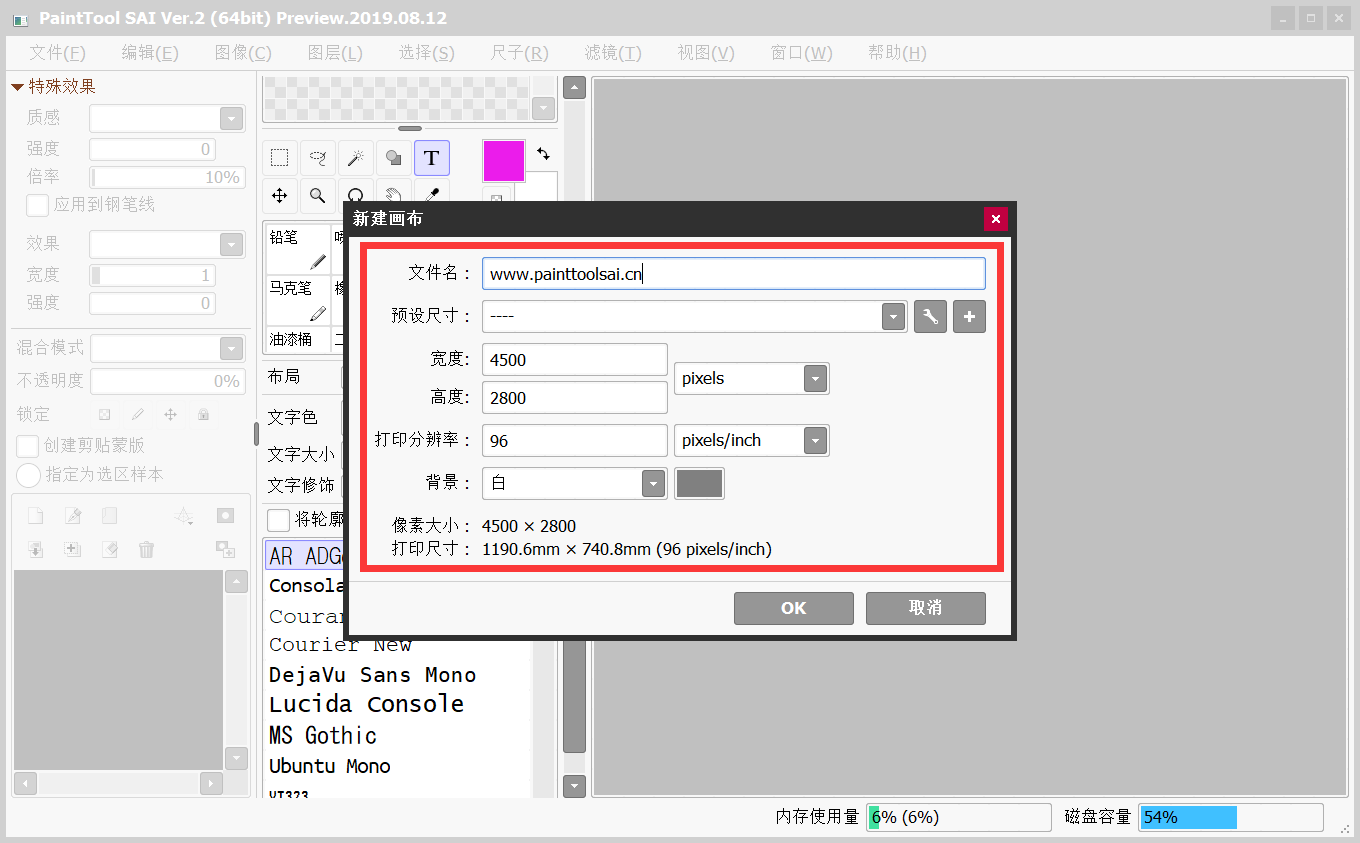1360x843 pixels.
Task: Click the 高度 height field showing 2800
Action: click(575, 398)
